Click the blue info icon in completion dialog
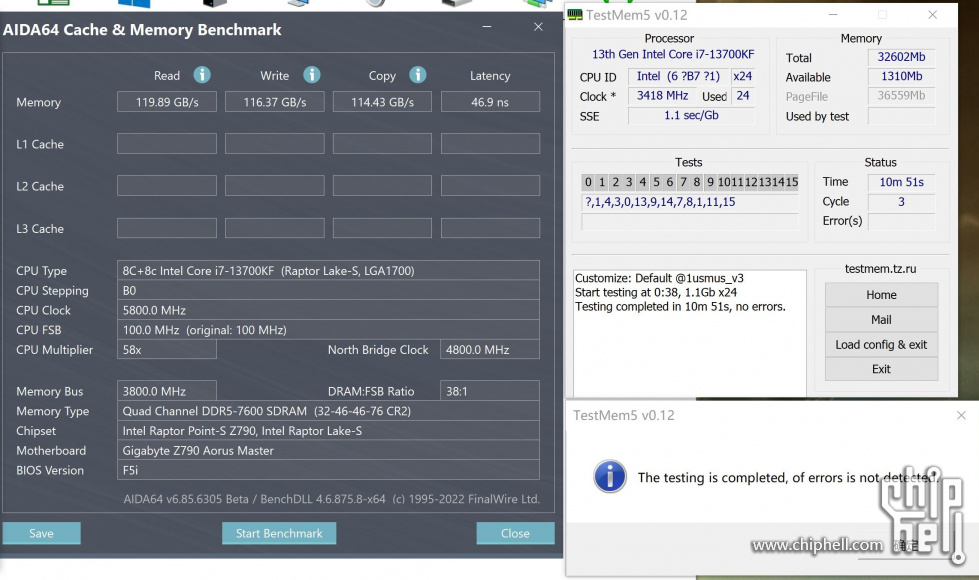 coord(609,477)
